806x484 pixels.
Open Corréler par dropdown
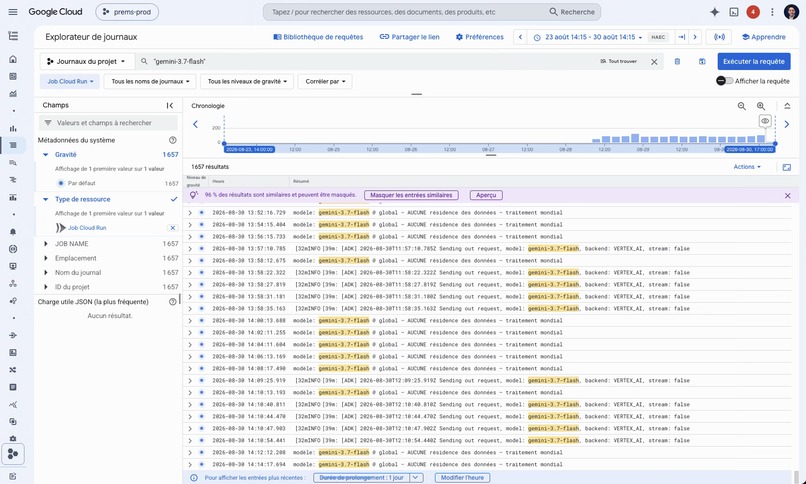click(x=325, y=81)
